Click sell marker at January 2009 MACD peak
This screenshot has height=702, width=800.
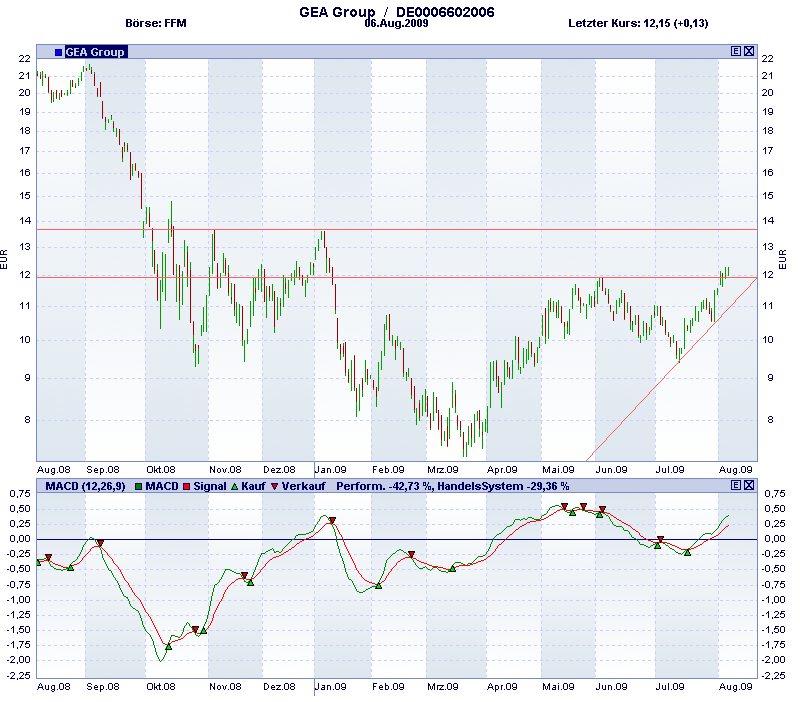point(332,521)
